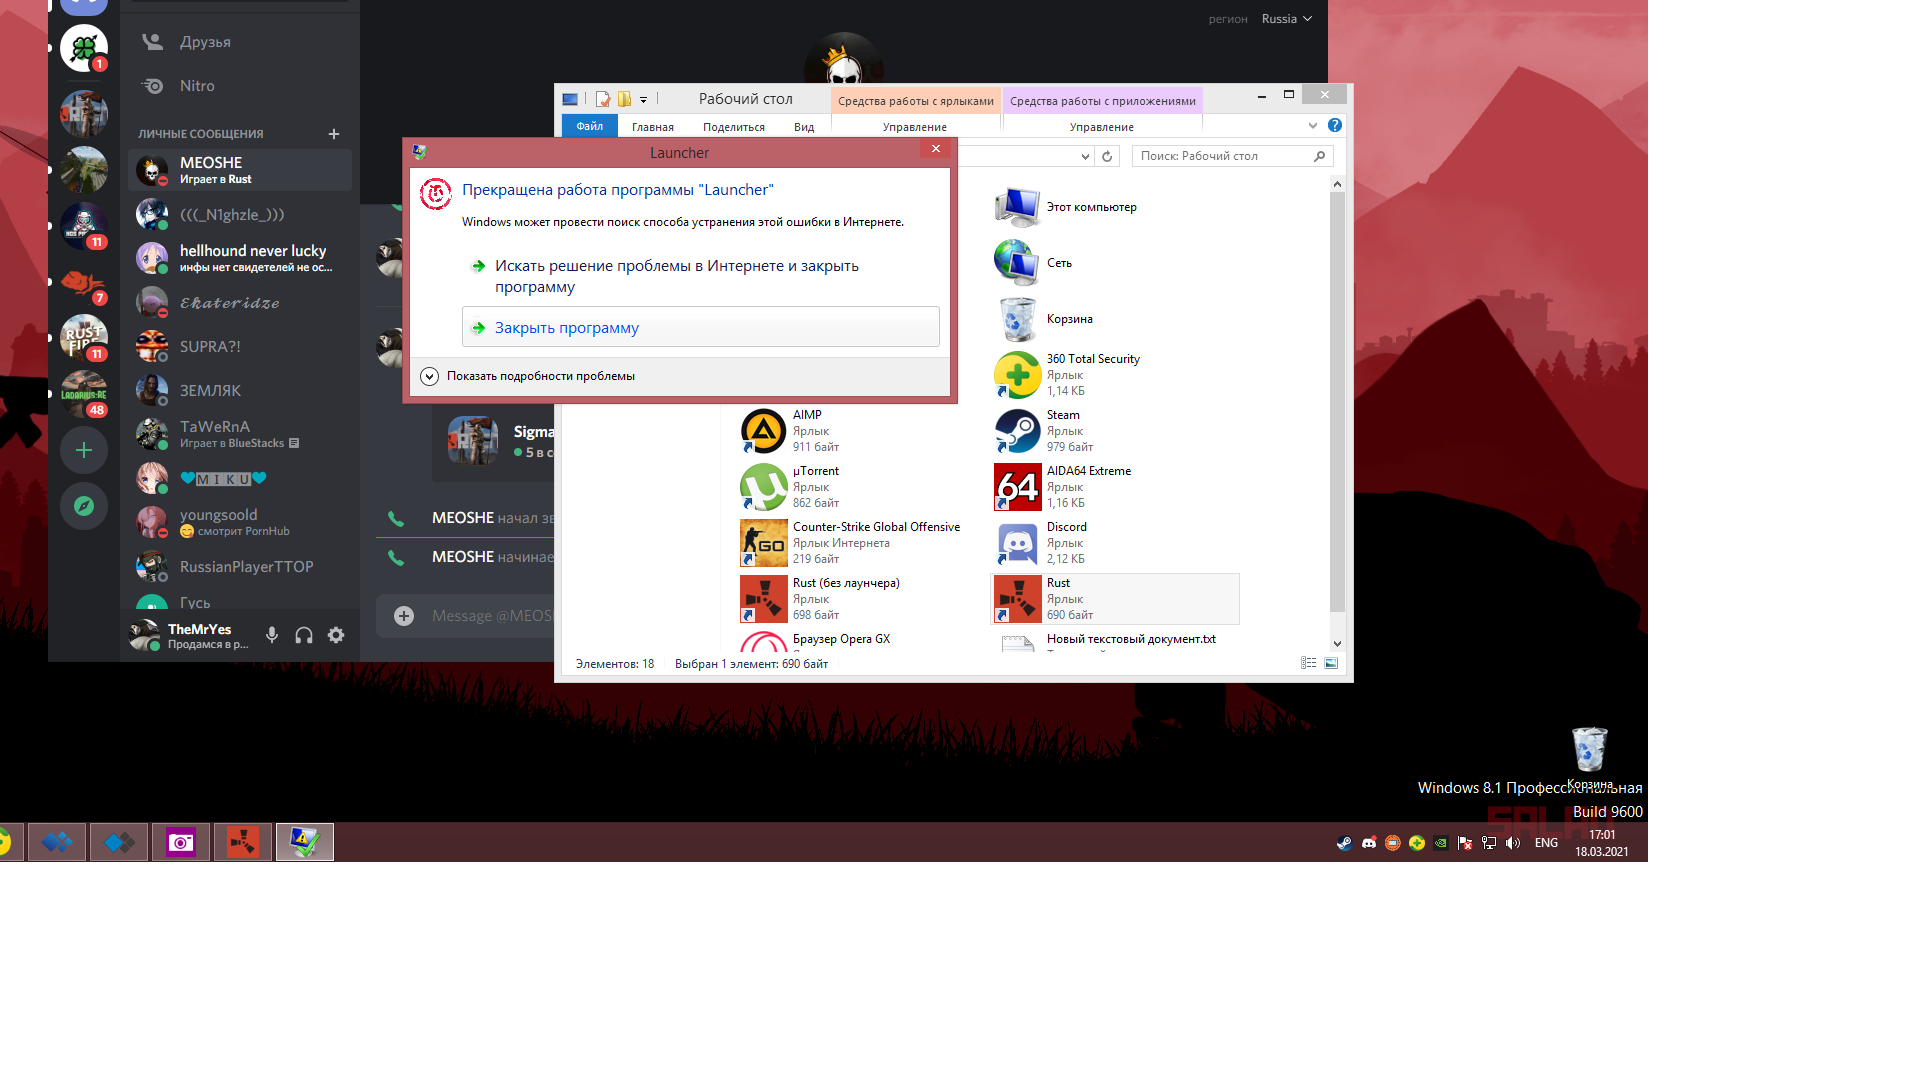This screenshot has width=1920, height=1080.
Task: Choose Закрыть программу in the Launcher dialog
Action: (700, 327)
